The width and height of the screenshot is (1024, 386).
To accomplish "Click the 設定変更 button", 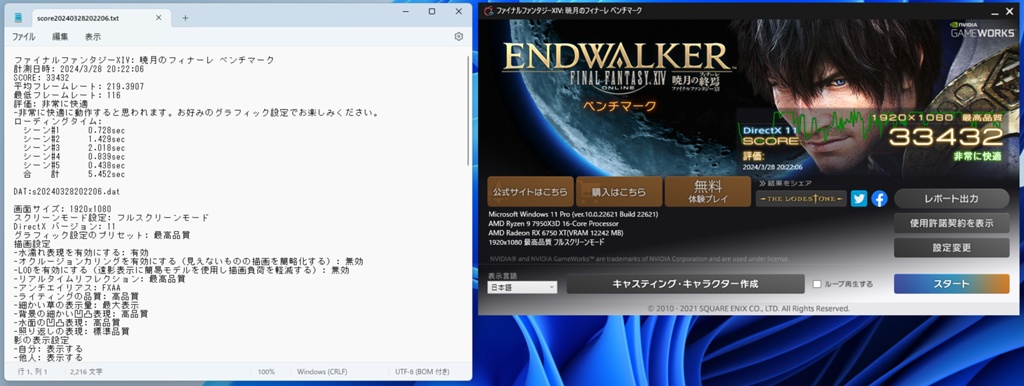I will click(952, 248).
